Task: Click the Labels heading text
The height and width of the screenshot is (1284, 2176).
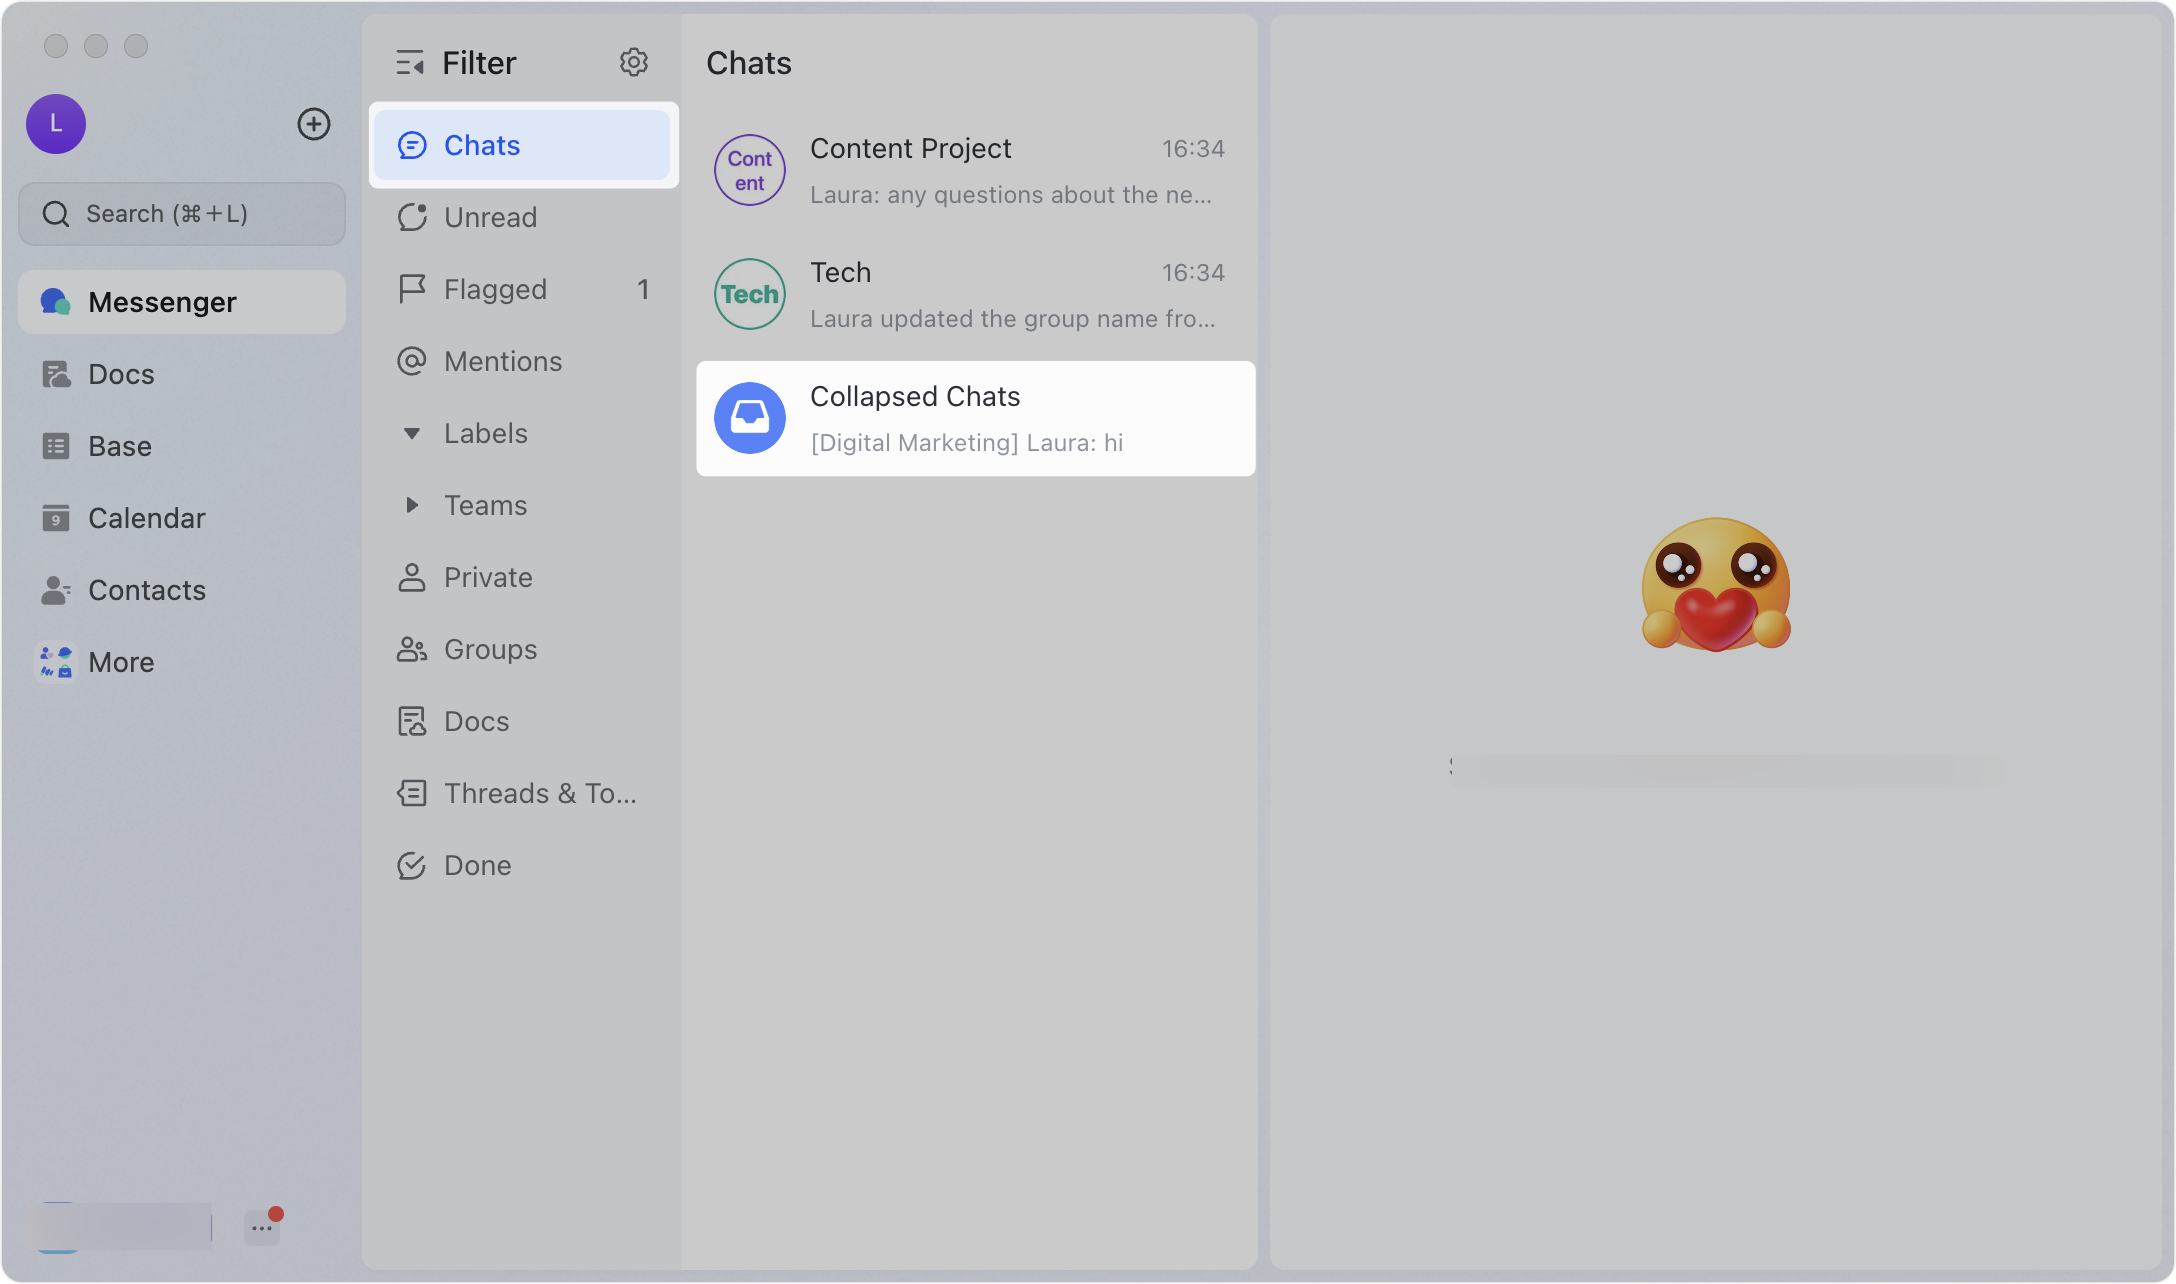Action: pos(486,433)
